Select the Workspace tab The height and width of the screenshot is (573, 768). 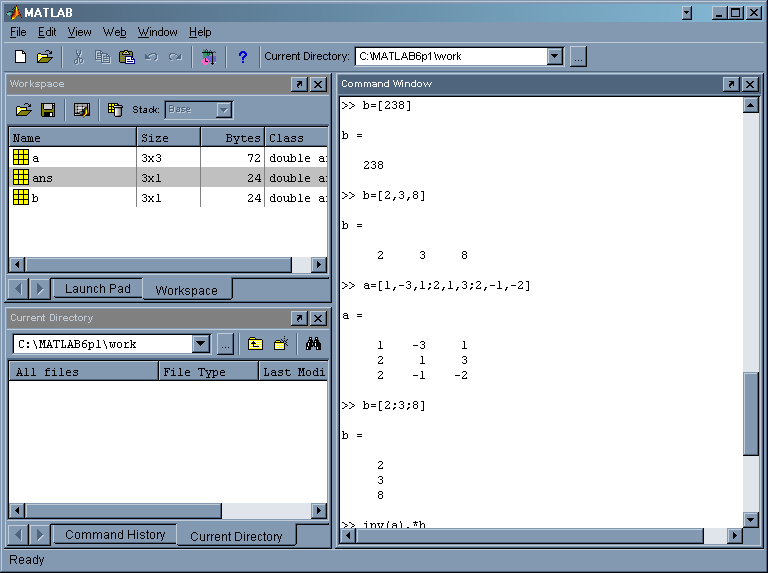point(187,290)
